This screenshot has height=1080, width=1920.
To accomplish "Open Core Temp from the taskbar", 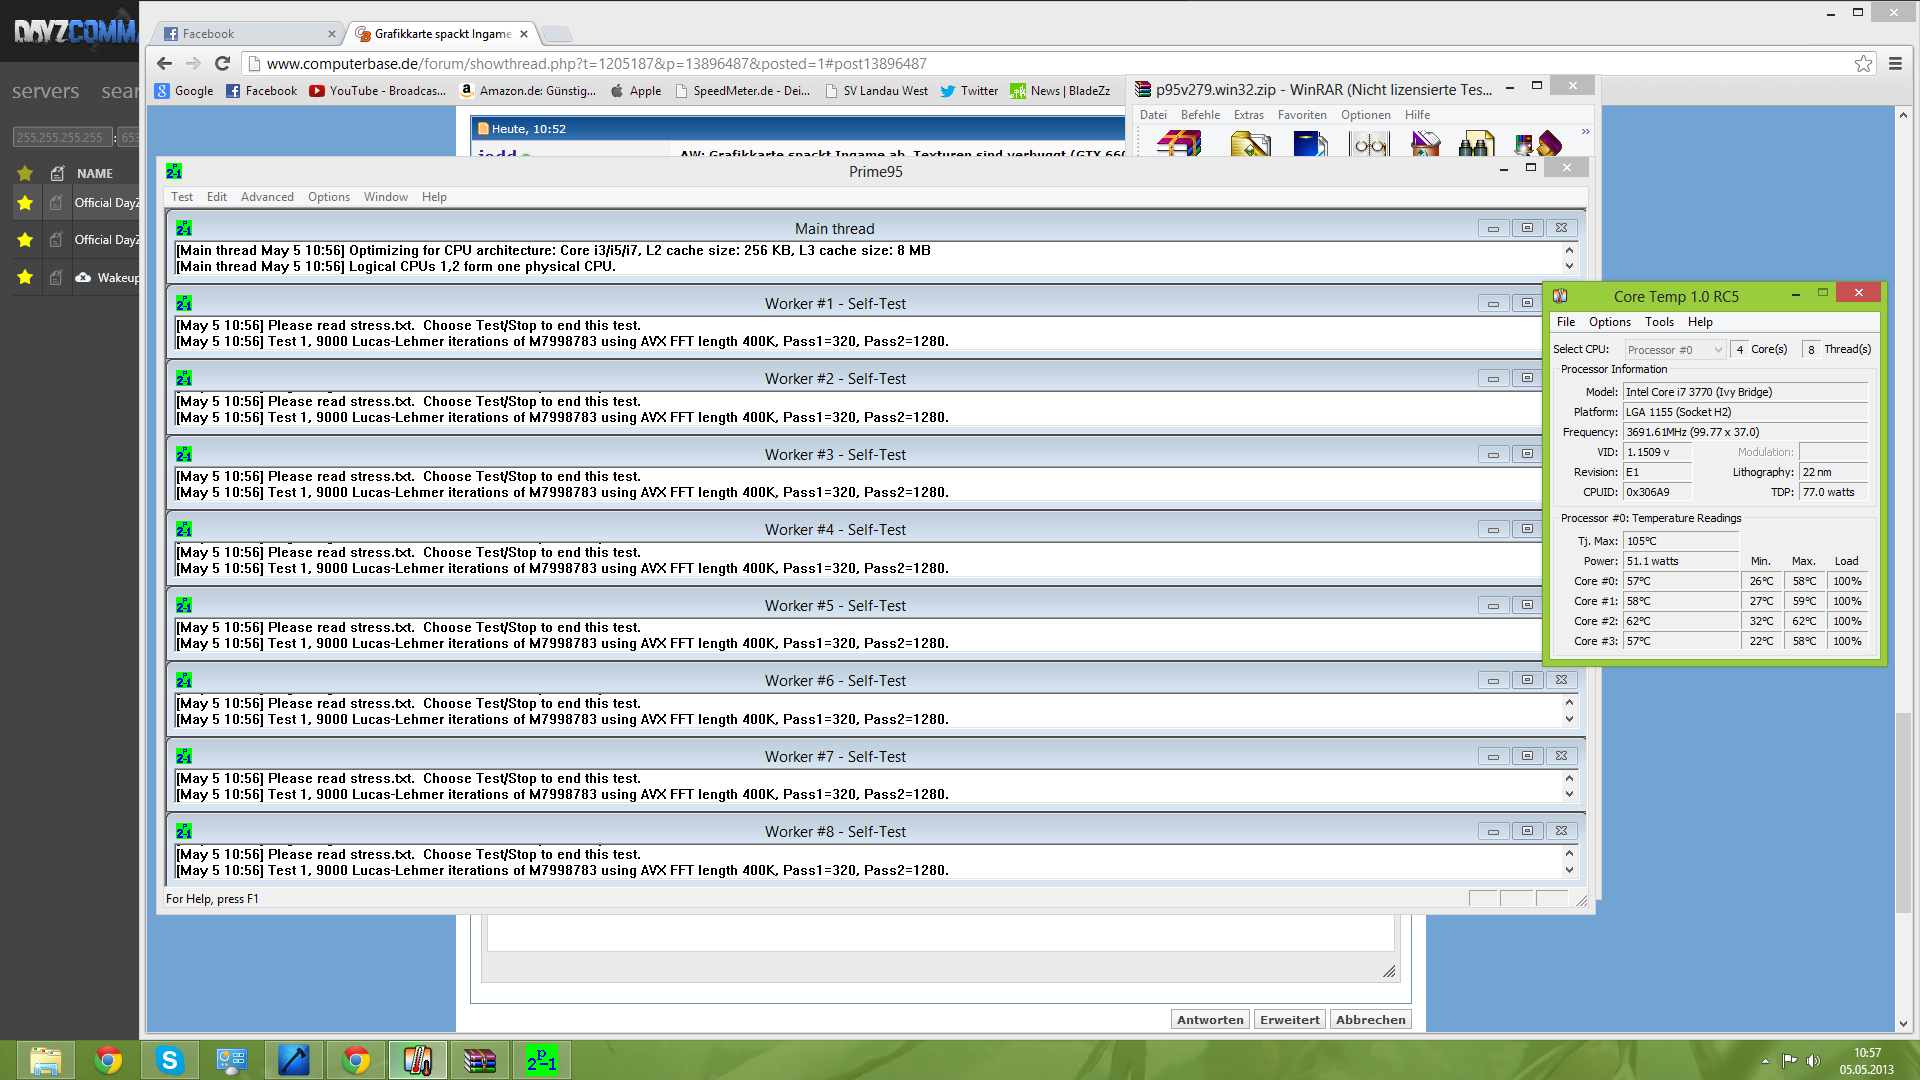I will [x=417, y=1060].
